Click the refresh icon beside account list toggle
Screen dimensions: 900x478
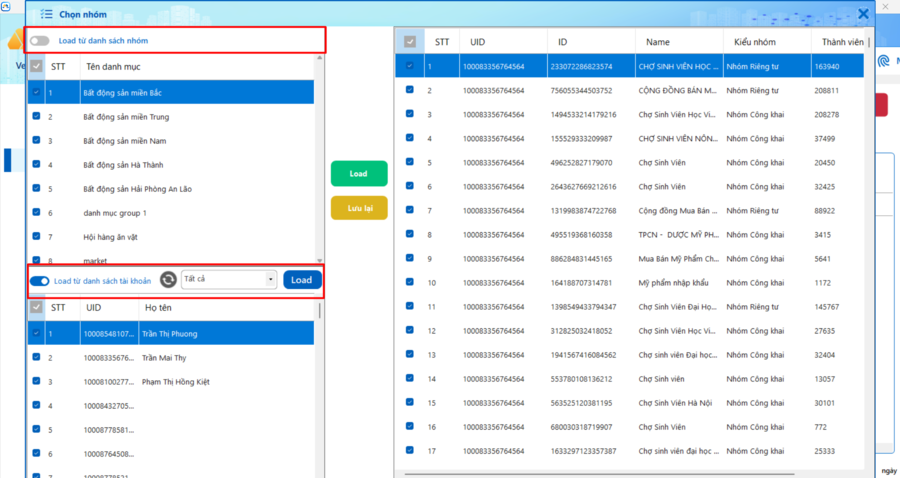click(168, 279)
